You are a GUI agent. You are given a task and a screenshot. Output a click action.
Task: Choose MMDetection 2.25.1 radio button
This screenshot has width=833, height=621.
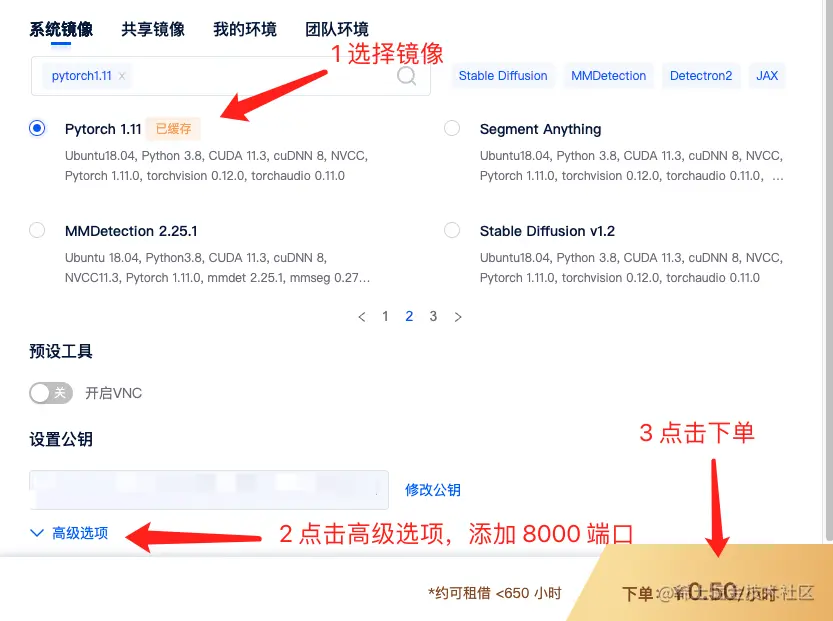click(x=37, y=230)
